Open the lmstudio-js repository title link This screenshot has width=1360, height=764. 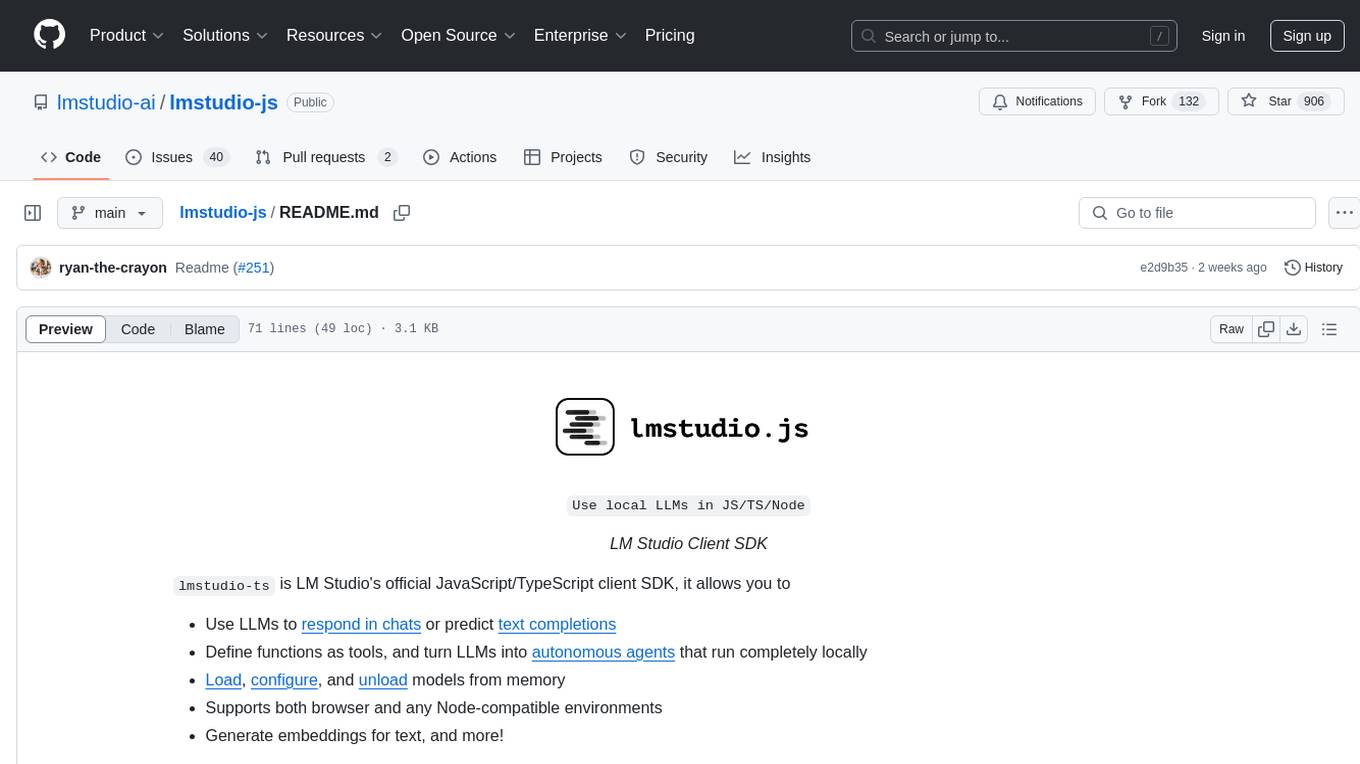pos(224,102)
